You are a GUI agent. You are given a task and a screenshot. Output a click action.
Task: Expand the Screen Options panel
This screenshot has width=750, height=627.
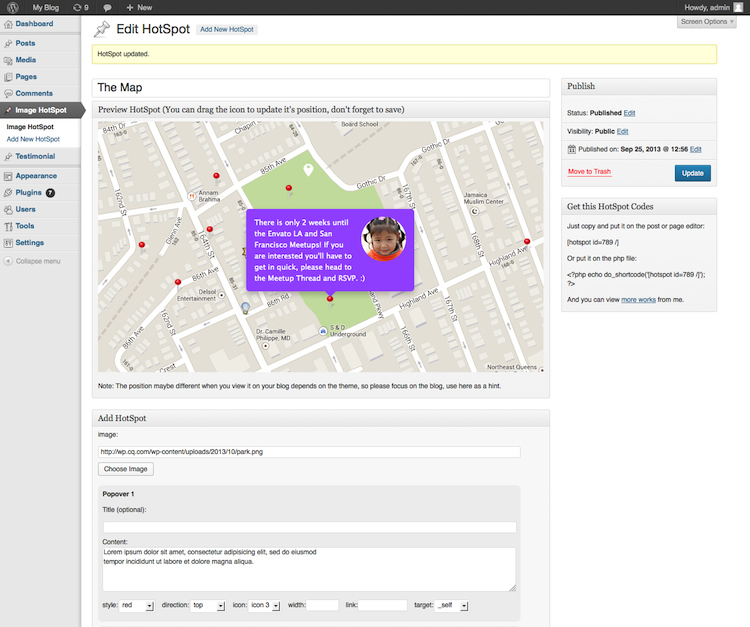(708, 22)
